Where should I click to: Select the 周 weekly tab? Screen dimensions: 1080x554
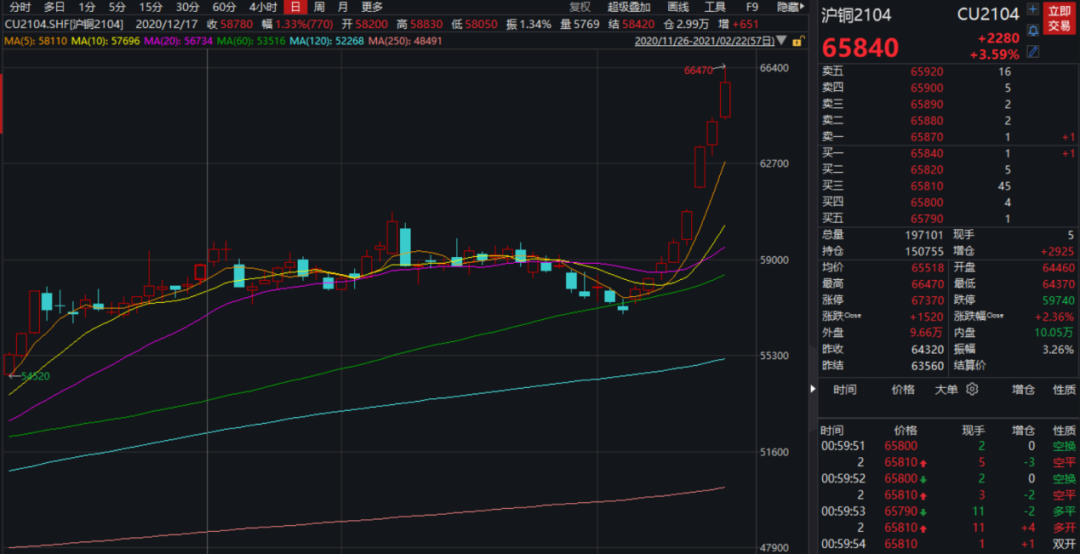[x=319, y=7]
